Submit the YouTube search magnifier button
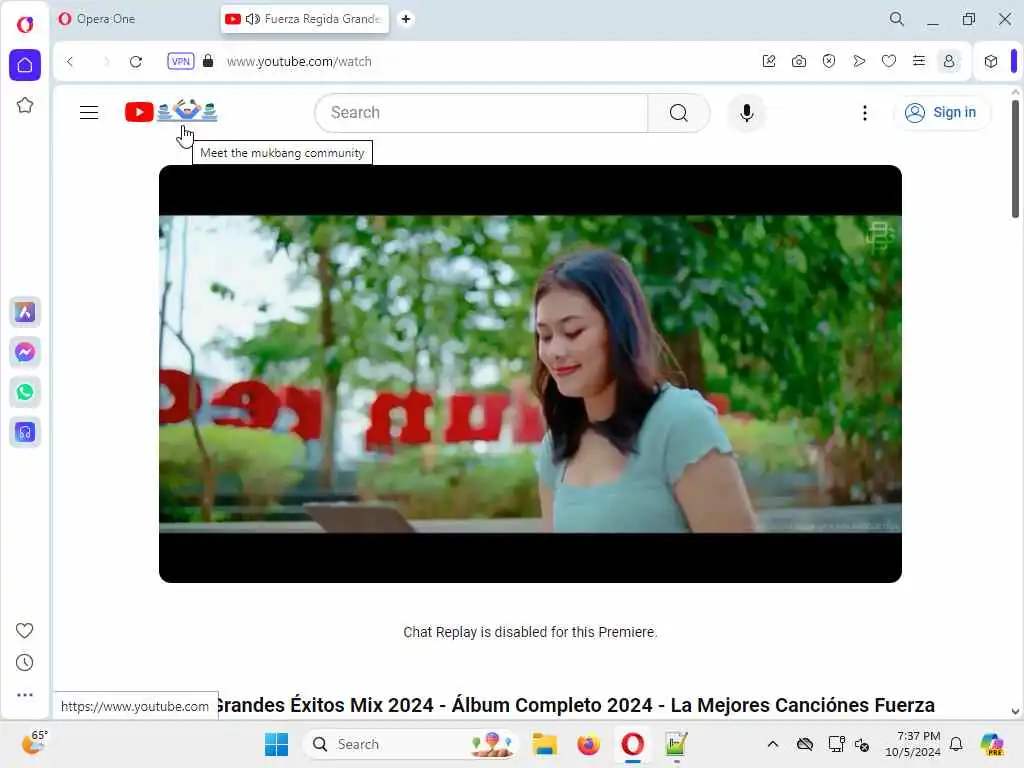 679,112
